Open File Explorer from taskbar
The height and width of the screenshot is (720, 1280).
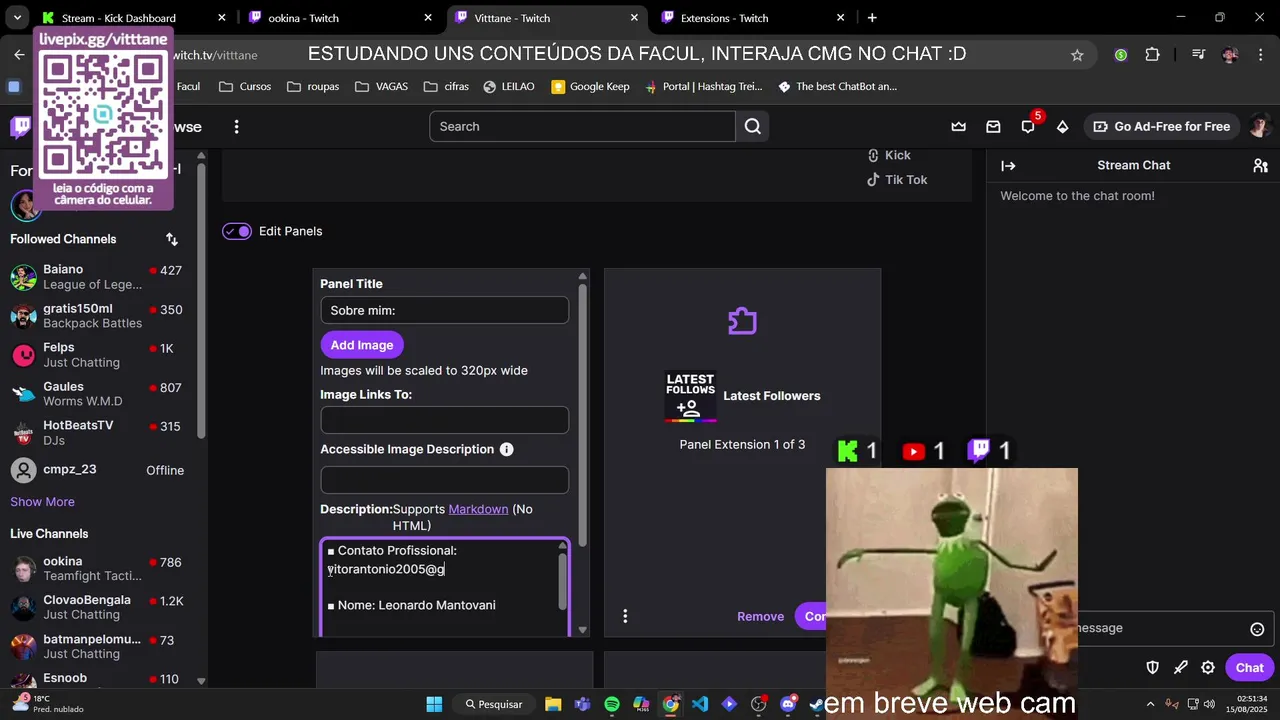[x=553, y=704]
